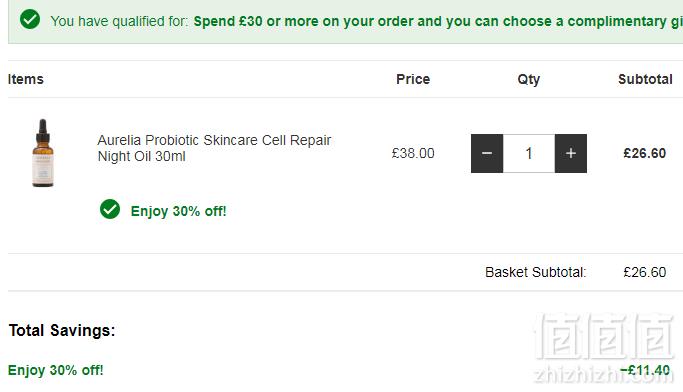Click the Qty column header

coord(529,79)
